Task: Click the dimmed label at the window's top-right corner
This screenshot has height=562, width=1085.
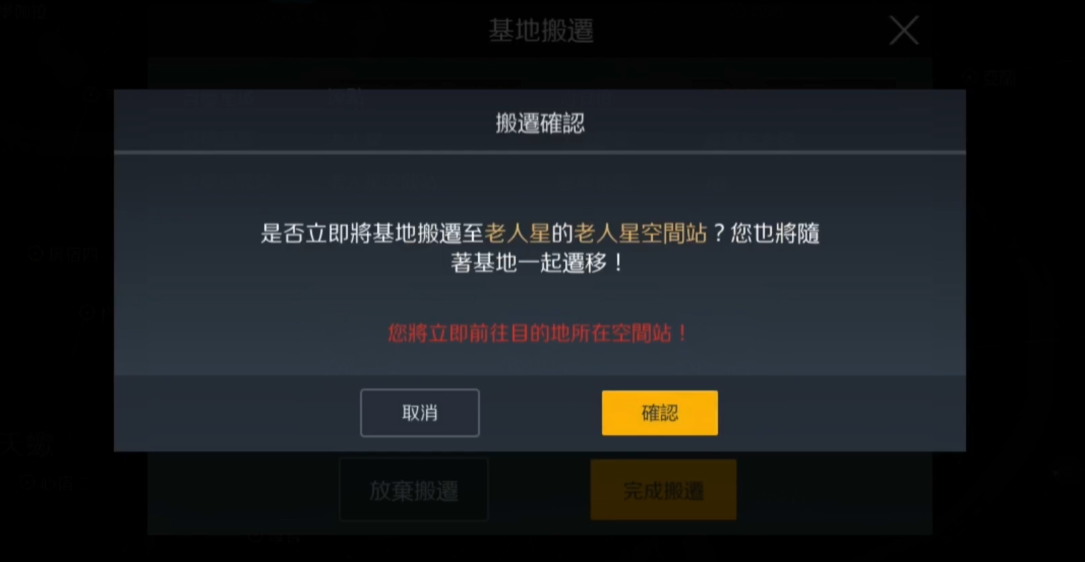Action: pyautogui.click(x=991, y=78)
